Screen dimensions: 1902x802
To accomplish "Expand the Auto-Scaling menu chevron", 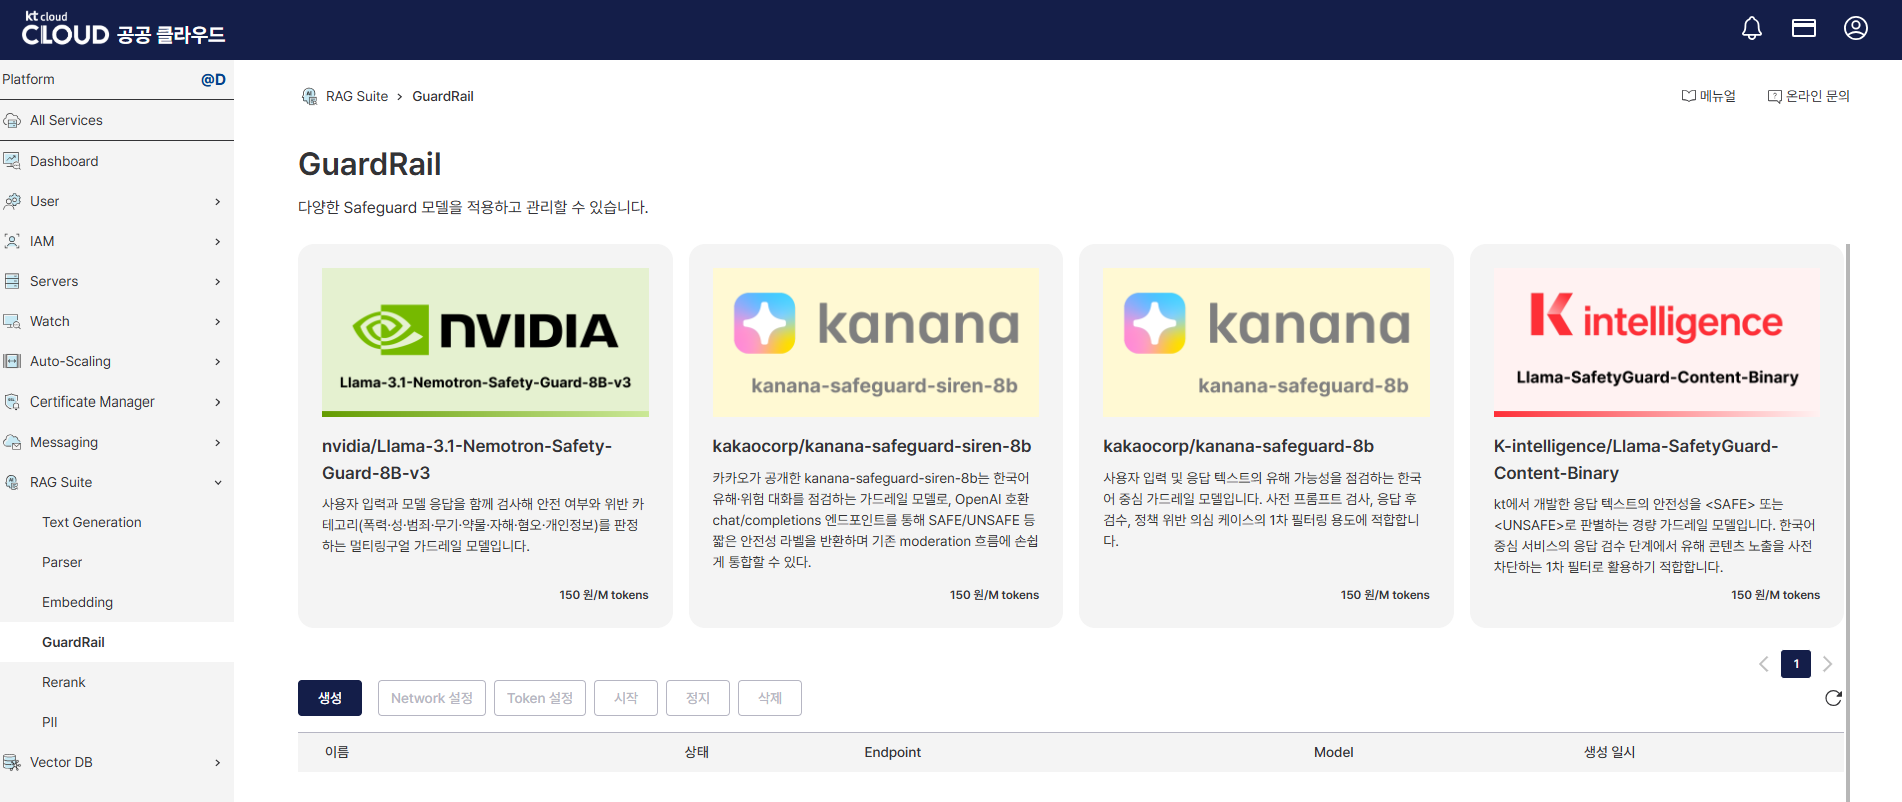I will click(218, 361).
